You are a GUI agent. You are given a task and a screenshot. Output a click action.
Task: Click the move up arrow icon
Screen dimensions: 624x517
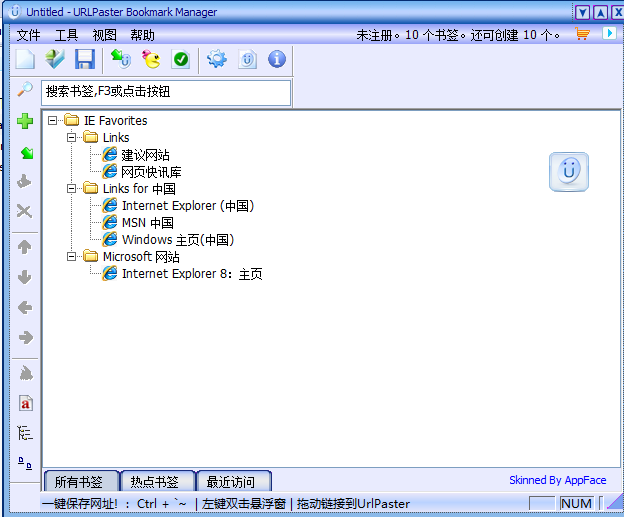pyautogui.click(x=25, y=247)
